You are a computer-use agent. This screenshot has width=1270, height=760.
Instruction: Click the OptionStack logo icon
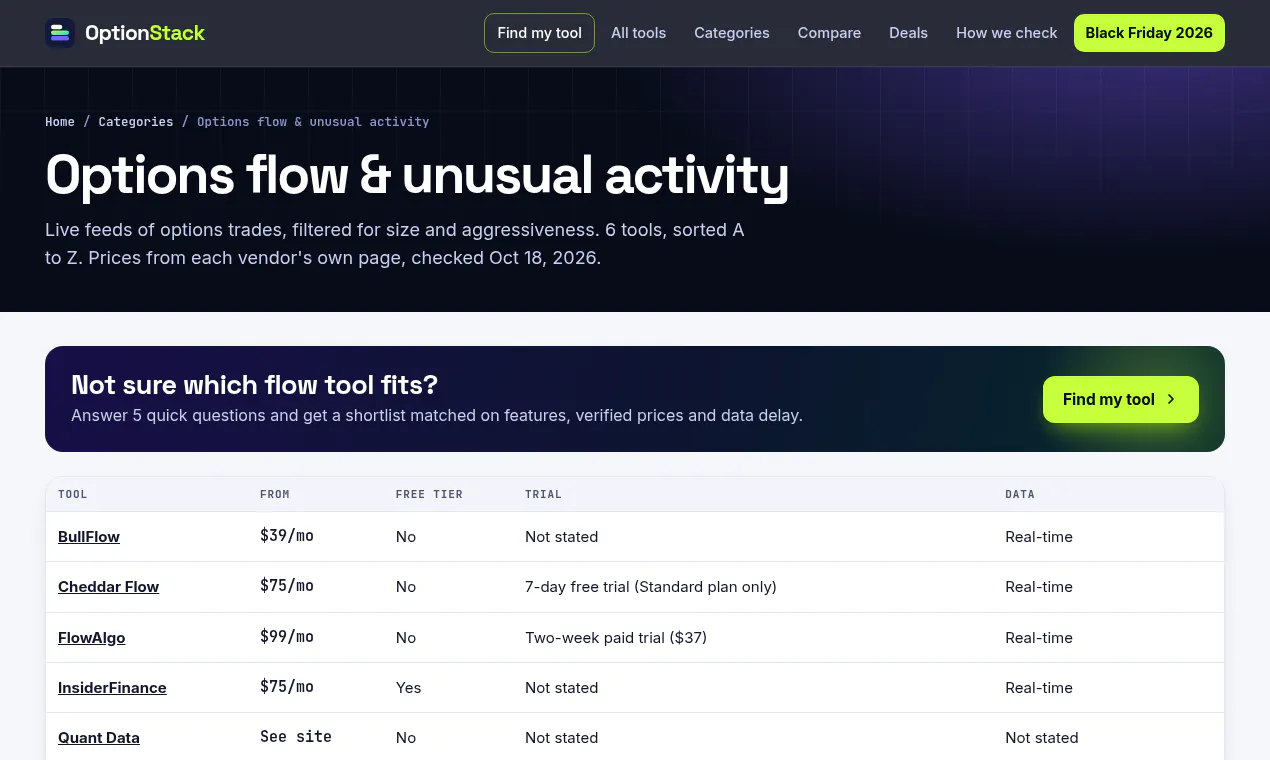coord(60,33)
